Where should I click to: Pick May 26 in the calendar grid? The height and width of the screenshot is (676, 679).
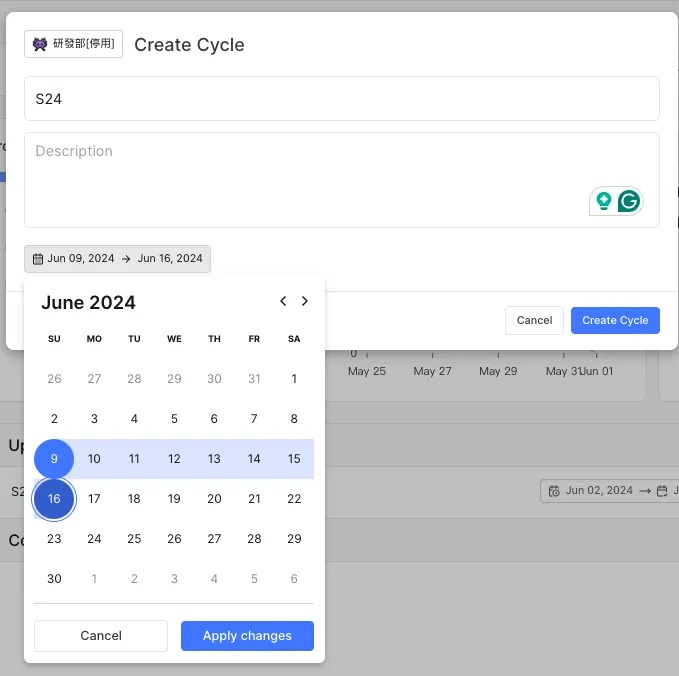pyautogui.click(x=54, y=379)
